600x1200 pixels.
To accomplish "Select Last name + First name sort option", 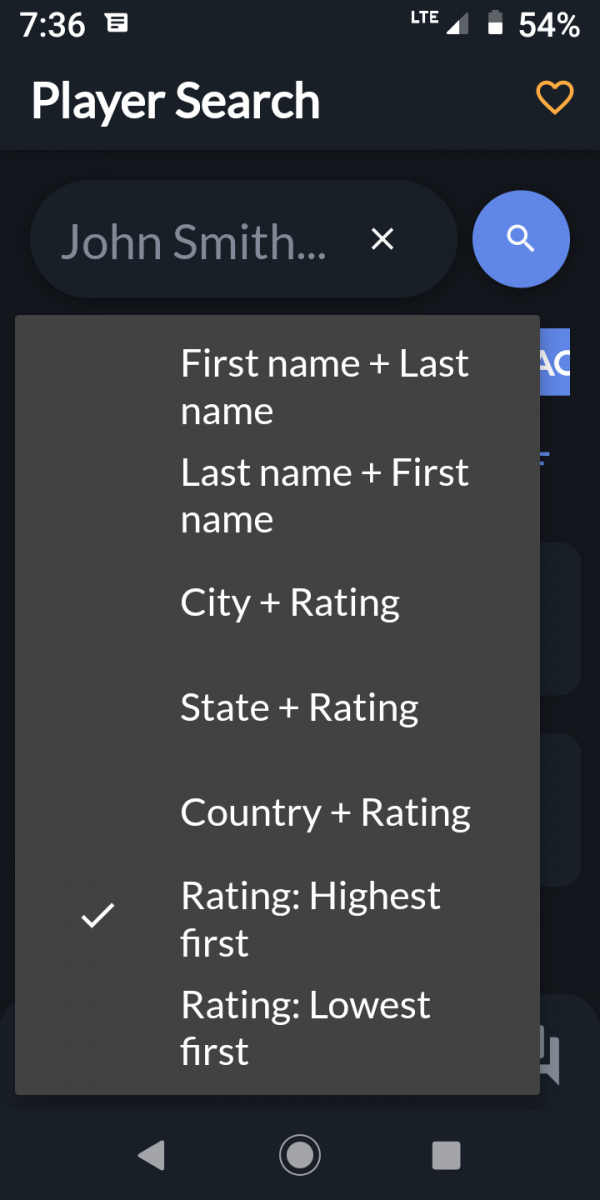I will [x=278, y=495].
